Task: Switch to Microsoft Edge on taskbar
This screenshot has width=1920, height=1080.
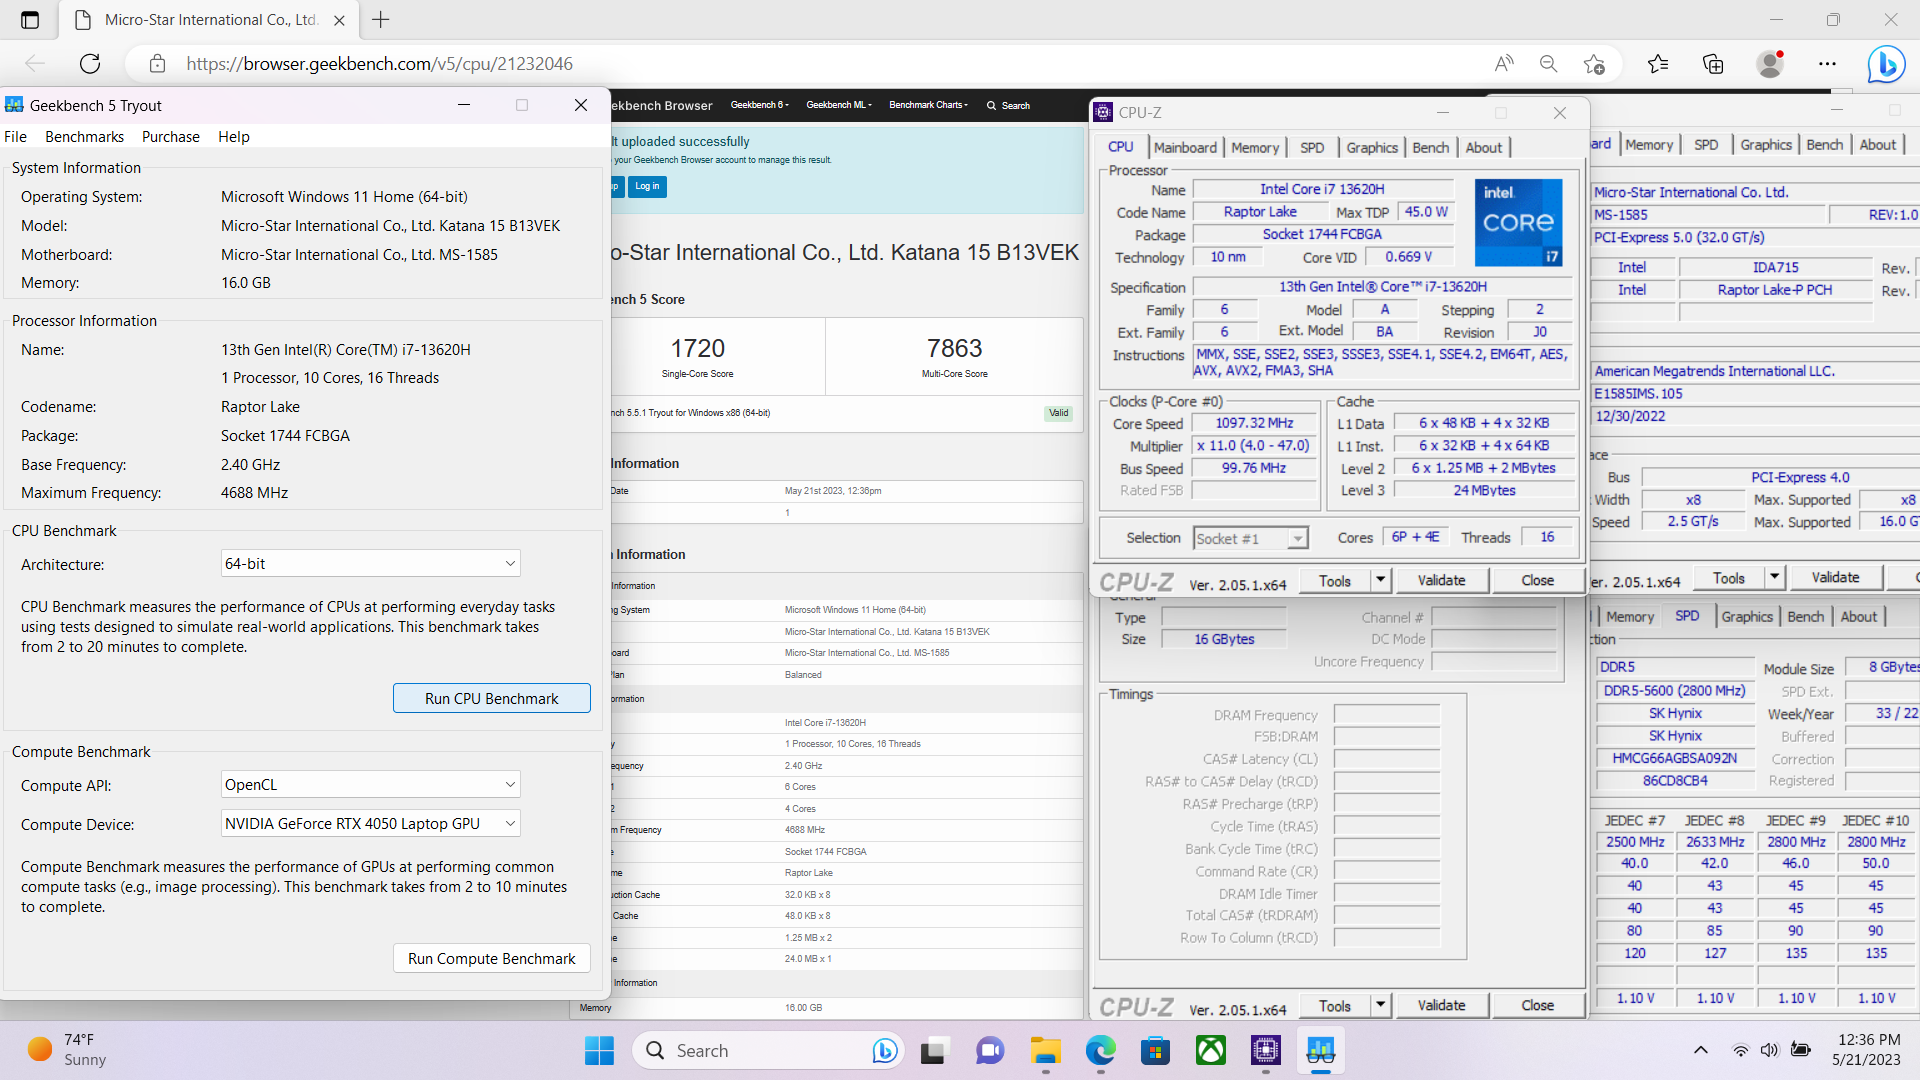Action: click(x=1101, y=1051)
